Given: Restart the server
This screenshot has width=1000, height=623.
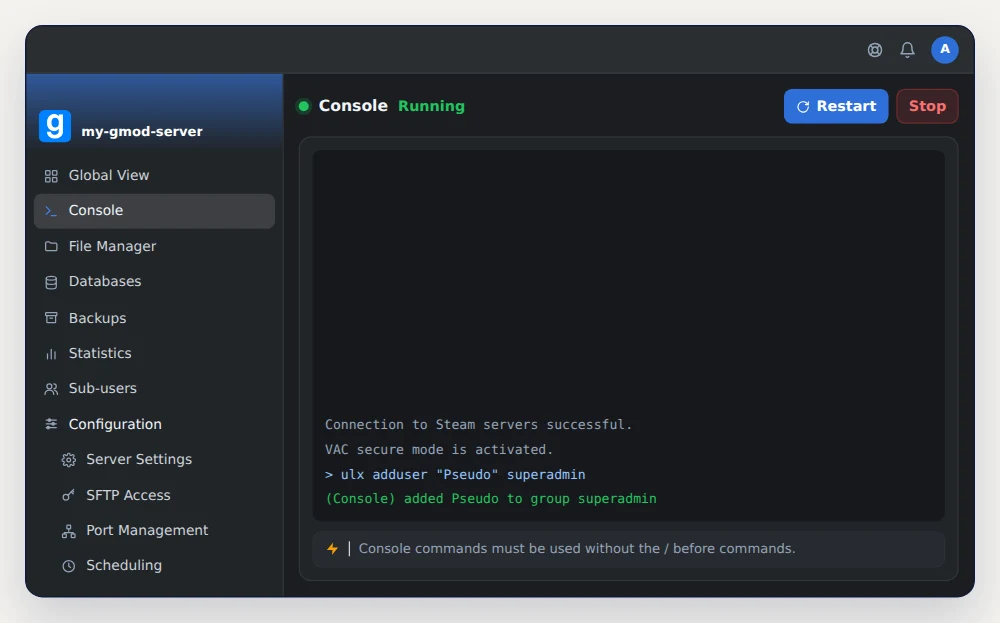Looking at the screenshot, I should tap(836, 106).
